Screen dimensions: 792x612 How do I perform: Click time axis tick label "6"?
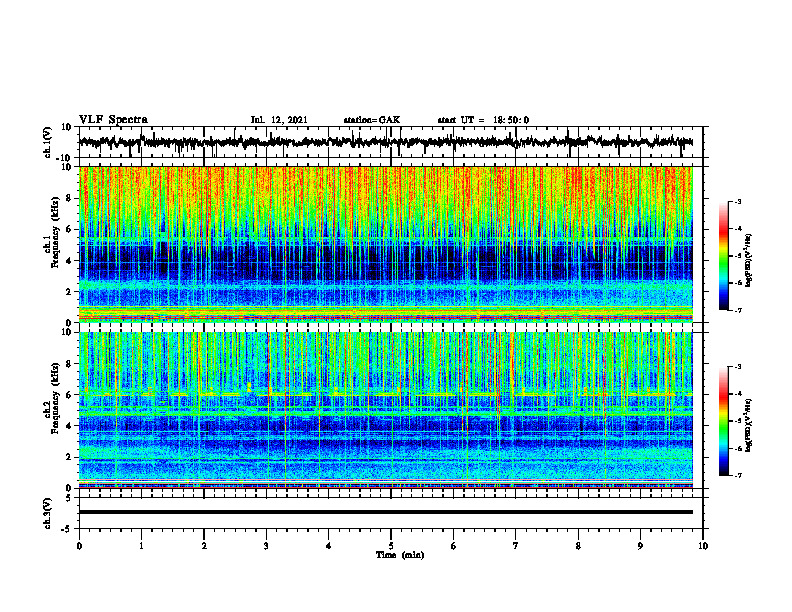(x=454, y=546)
